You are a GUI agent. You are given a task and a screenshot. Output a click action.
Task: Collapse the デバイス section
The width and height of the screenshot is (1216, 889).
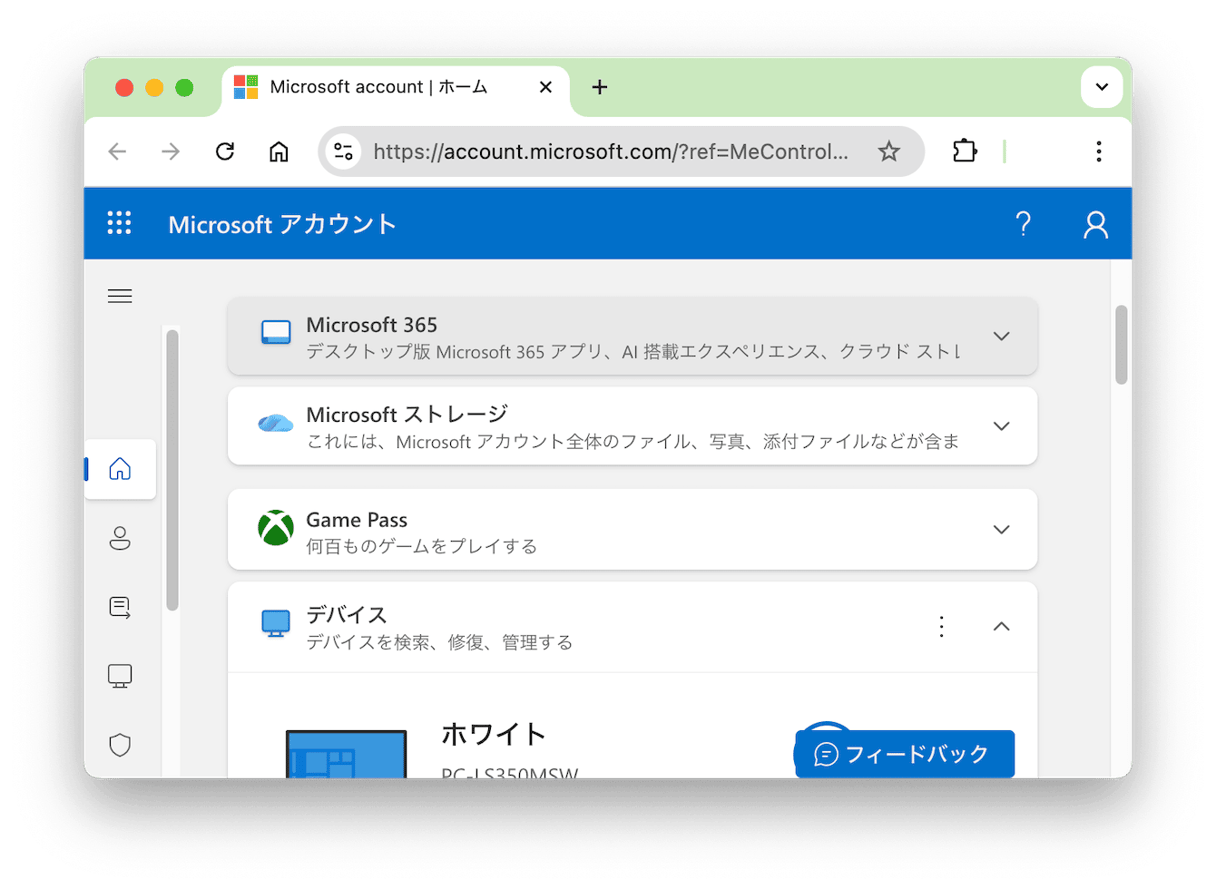click(1001, 626)
